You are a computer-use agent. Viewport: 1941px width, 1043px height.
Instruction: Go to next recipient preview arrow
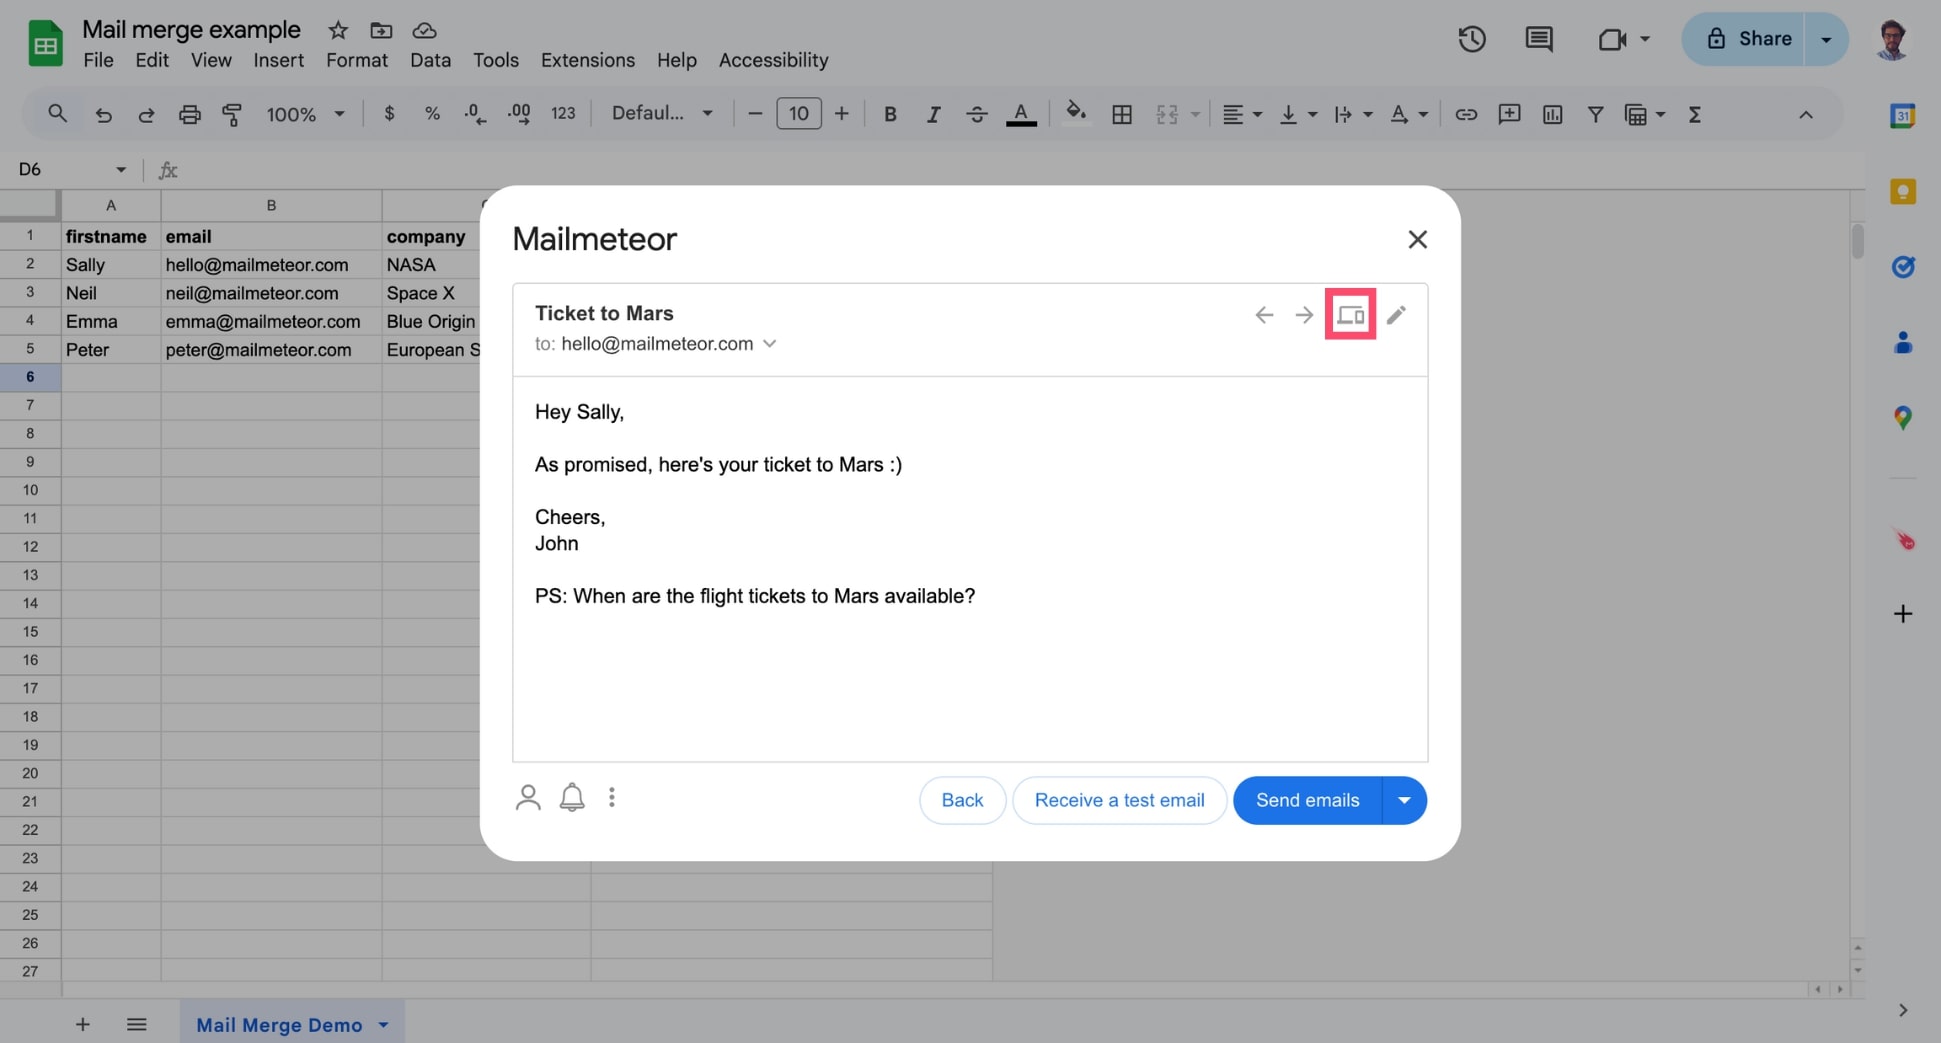tap(1304, 315)
